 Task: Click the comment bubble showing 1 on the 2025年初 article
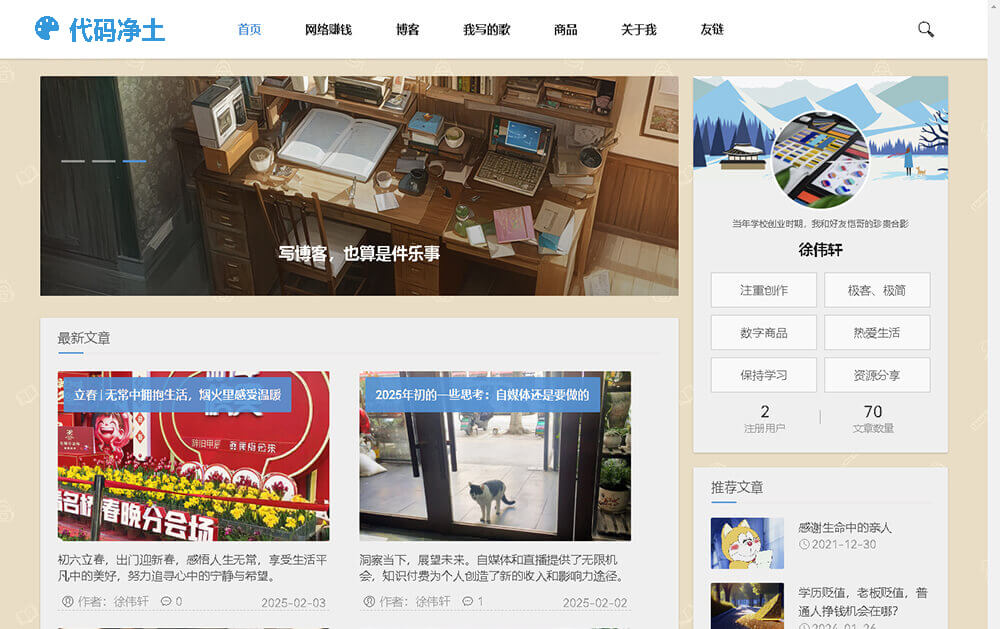click(x=469, y=603)
